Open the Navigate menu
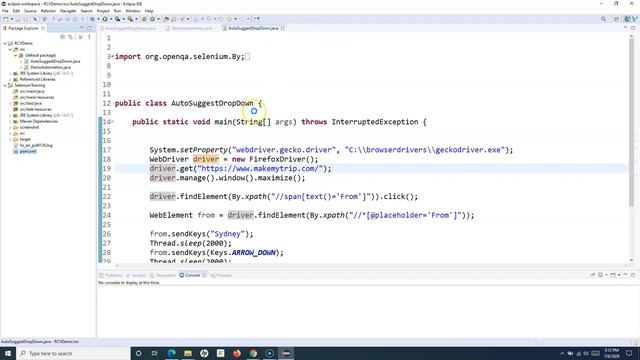Screen dimensions: 640x360 coord(68,11)
